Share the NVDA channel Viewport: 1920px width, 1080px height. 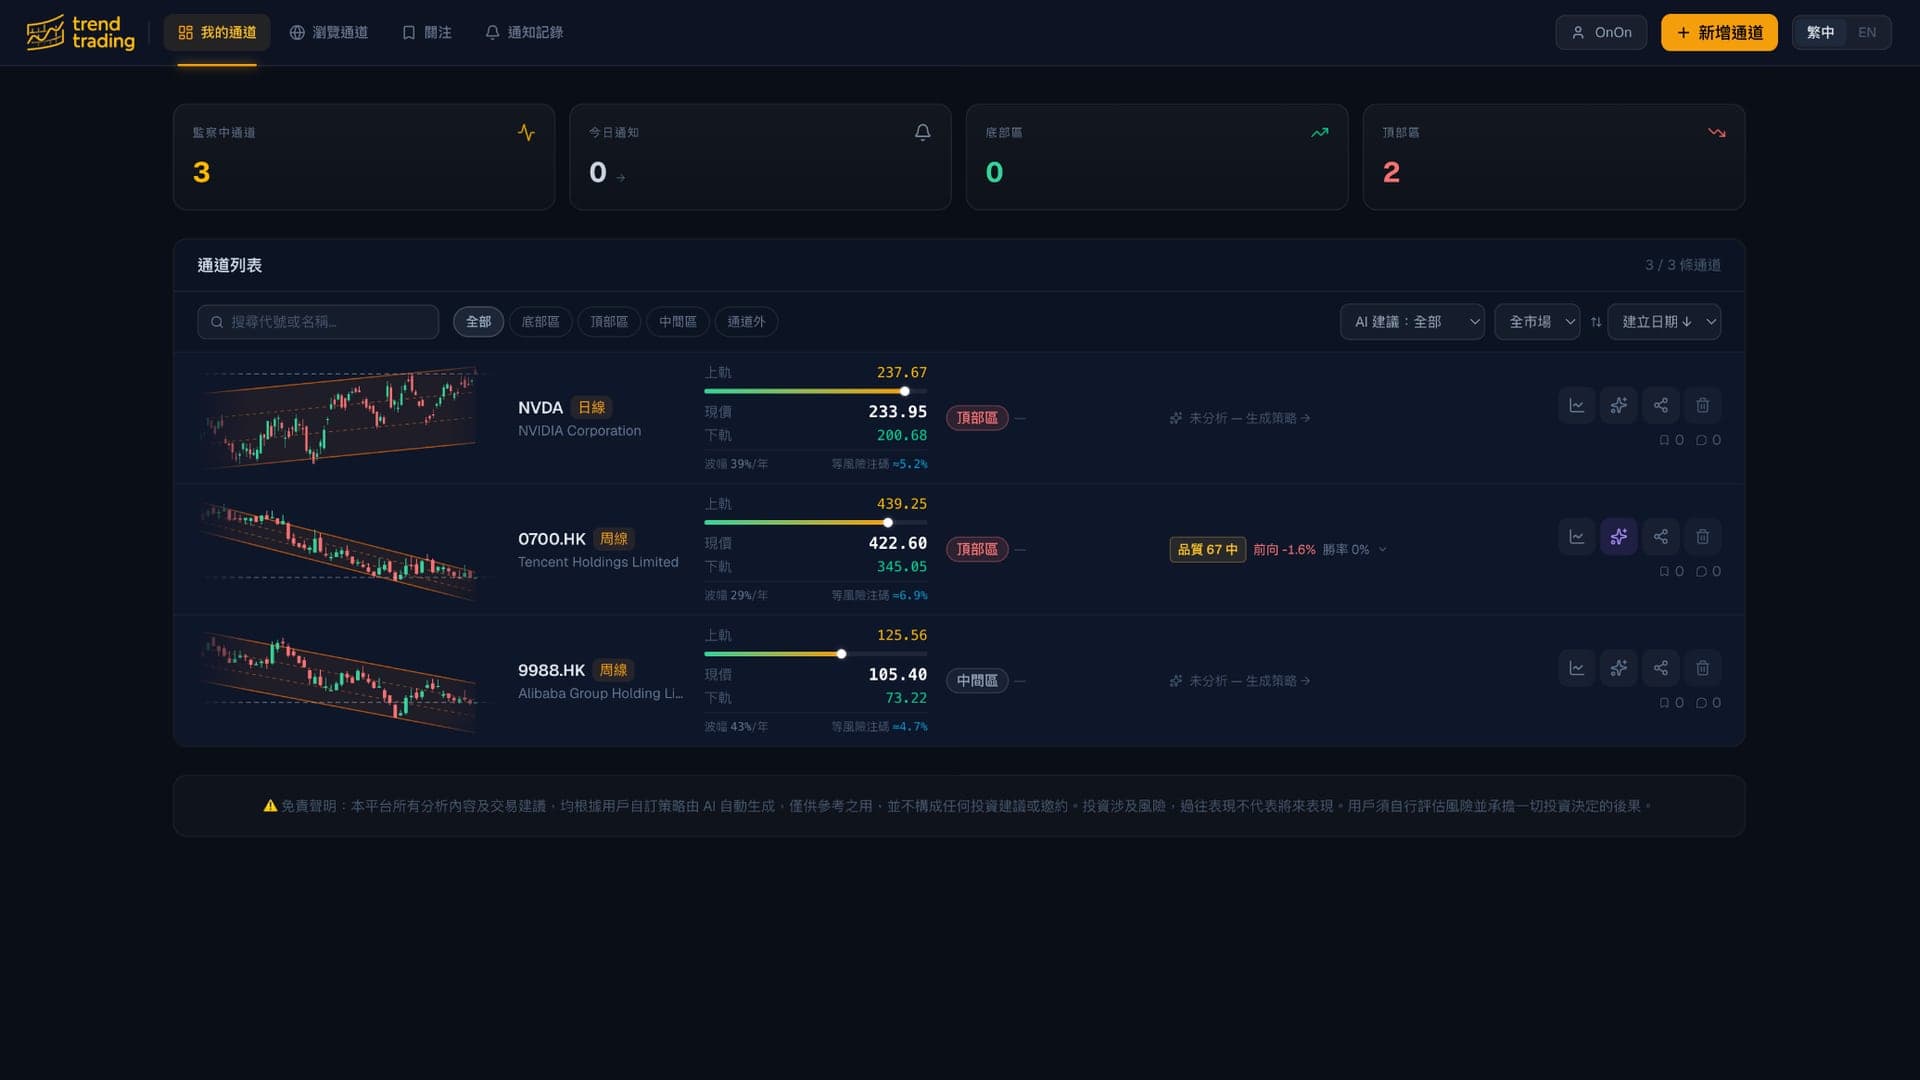pos(1660,405)
